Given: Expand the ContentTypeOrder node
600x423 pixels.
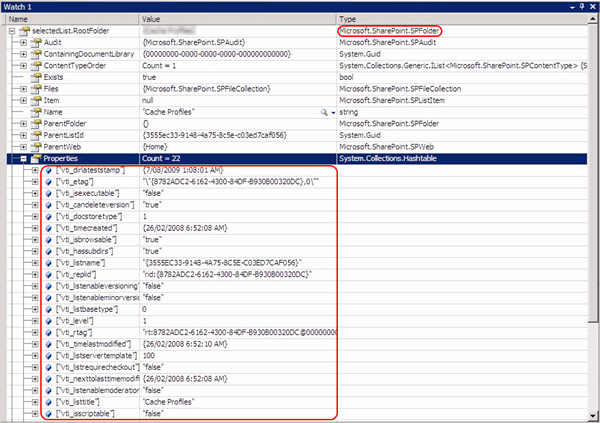Looking at the screenshot, I should 23,66.
